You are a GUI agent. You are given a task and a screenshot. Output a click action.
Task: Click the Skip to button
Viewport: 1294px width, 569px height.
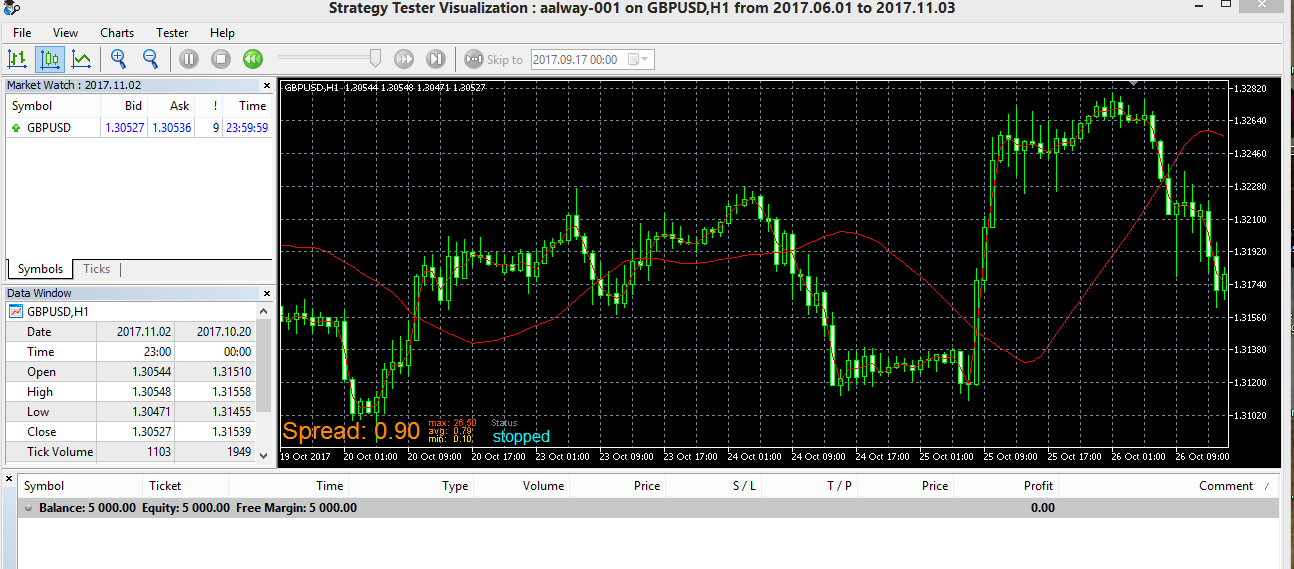point(493,60)
